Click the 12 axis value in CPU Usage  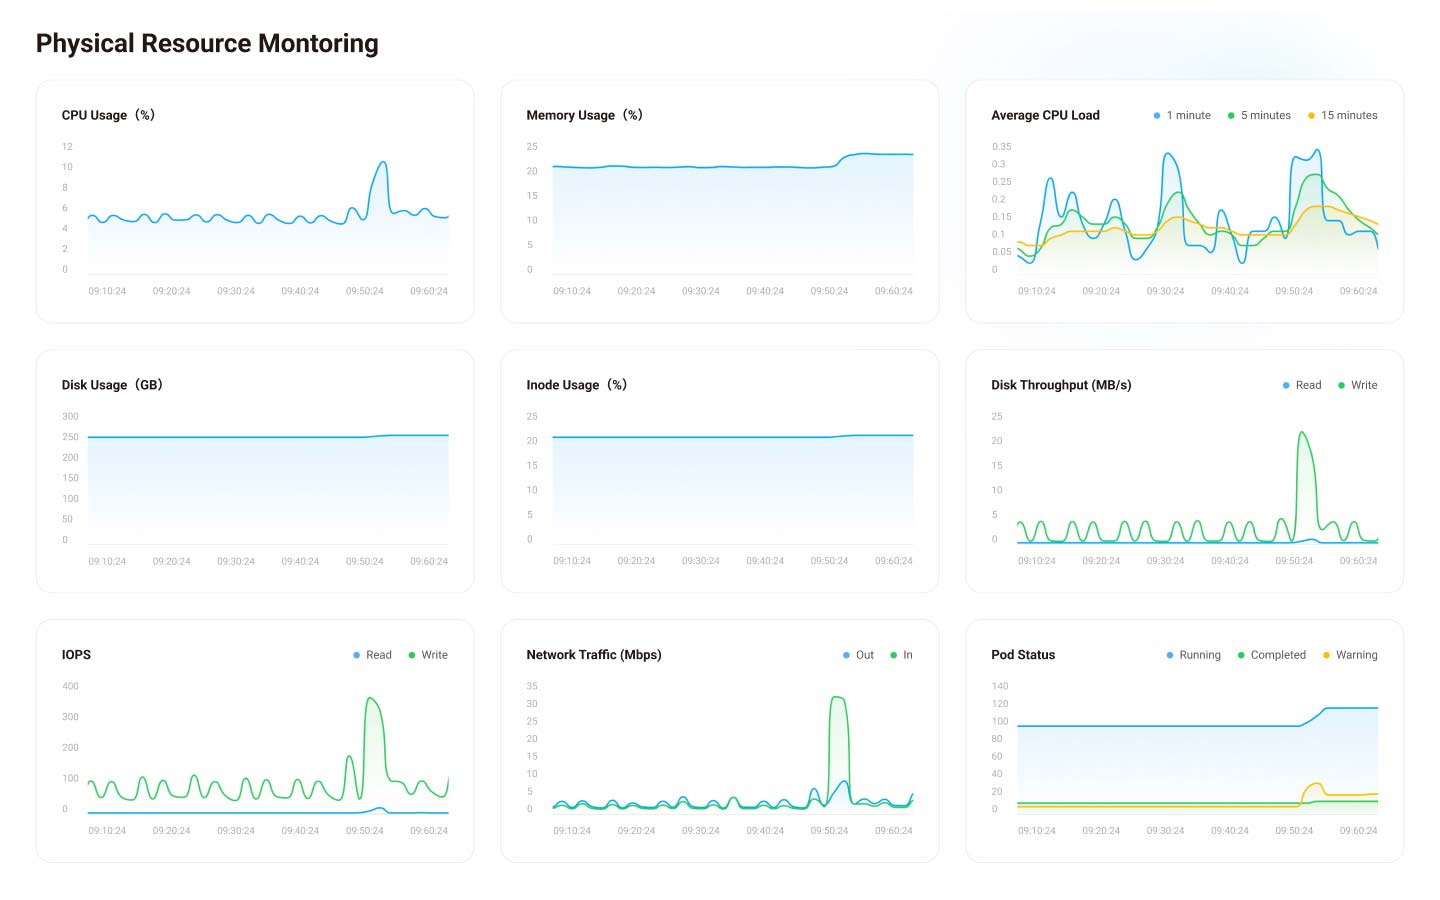(x=67, y=146)
